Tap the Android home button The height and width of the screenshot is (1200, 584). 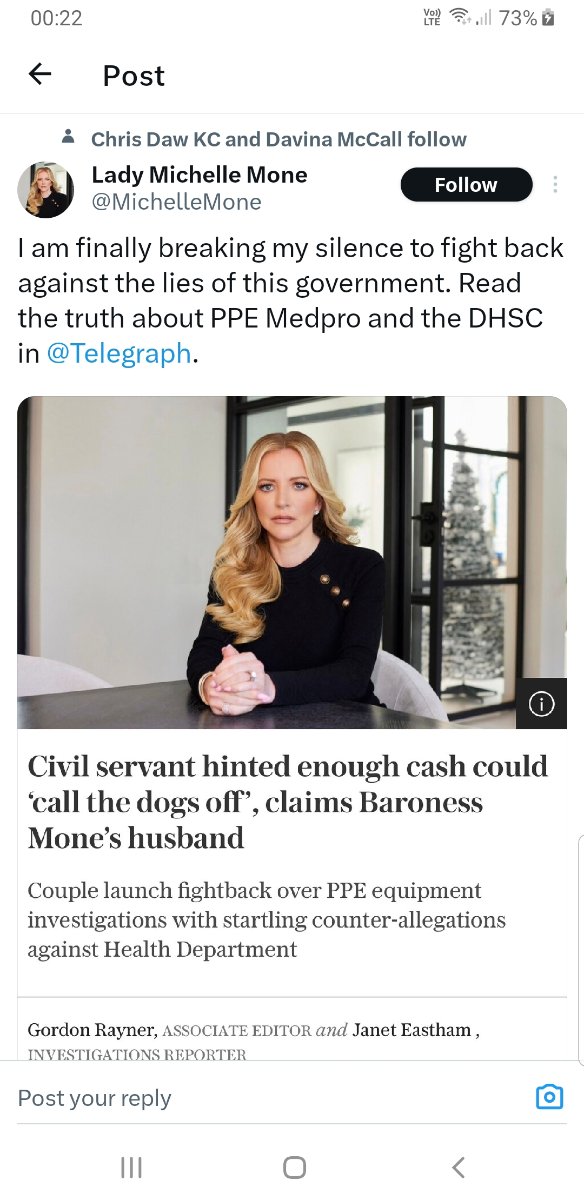(294, 1167)
